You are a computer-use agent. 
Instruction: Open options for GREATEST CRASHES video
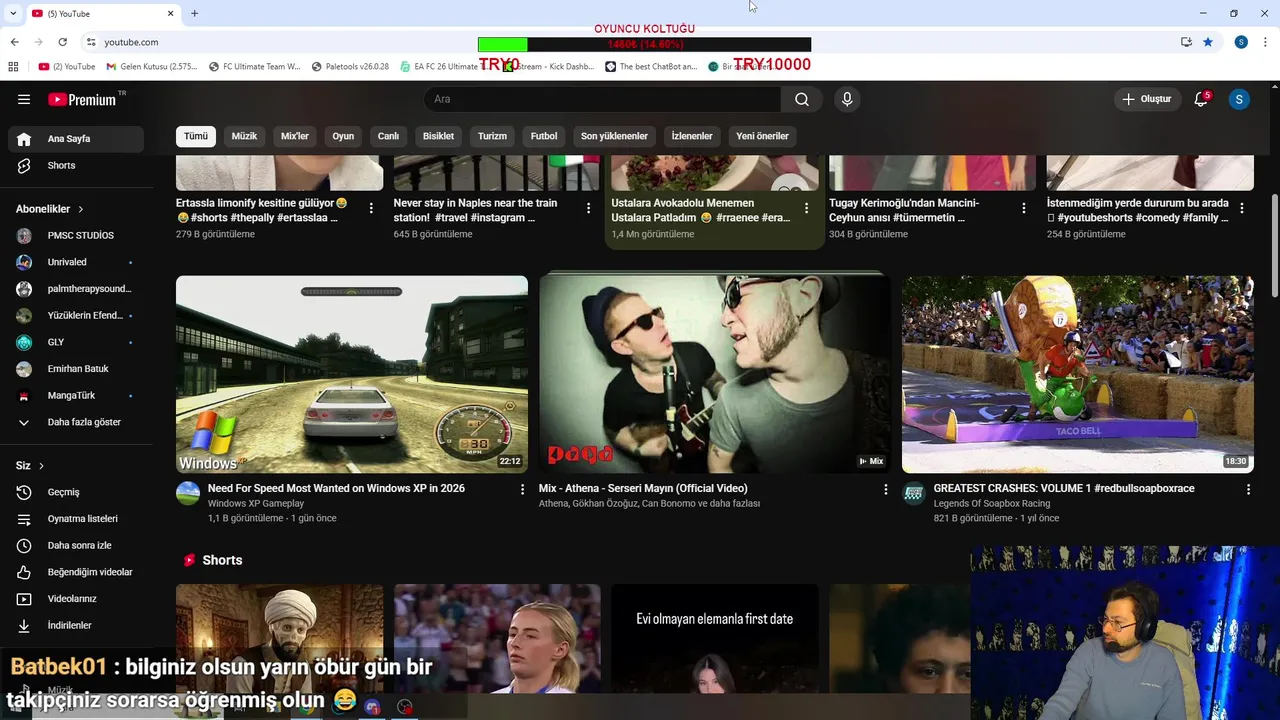pos(1248,489)
